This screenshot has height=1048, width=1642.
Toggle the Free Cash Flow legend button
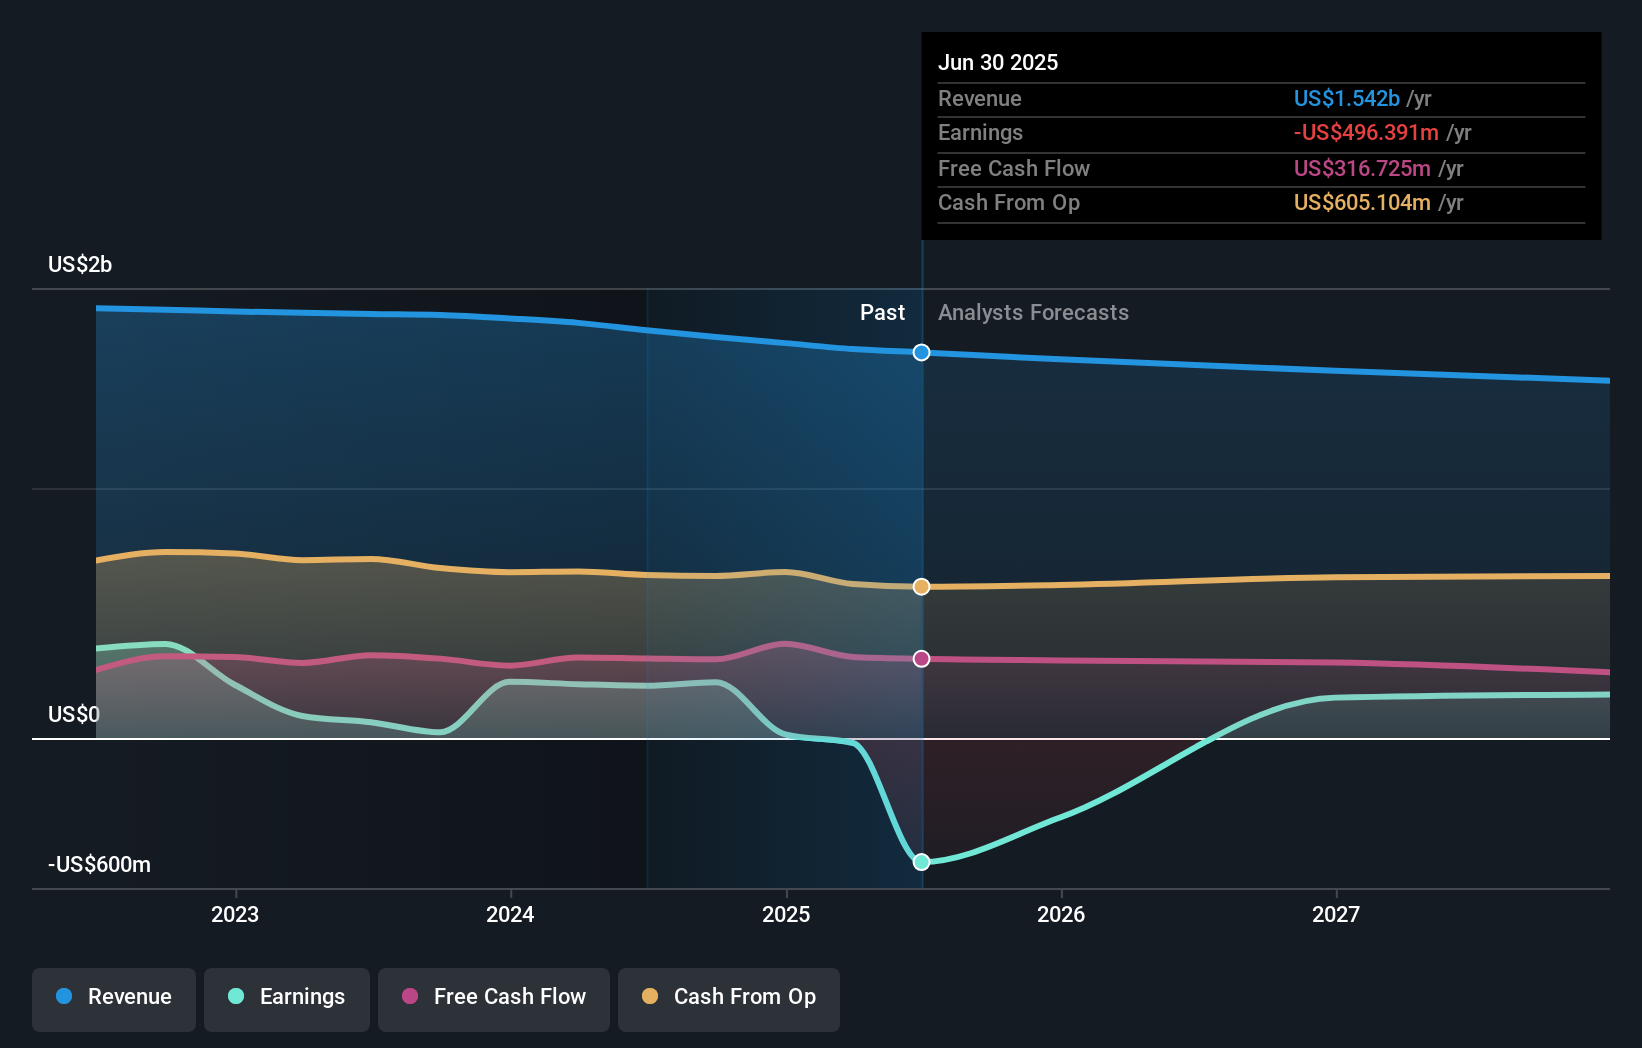494,999
